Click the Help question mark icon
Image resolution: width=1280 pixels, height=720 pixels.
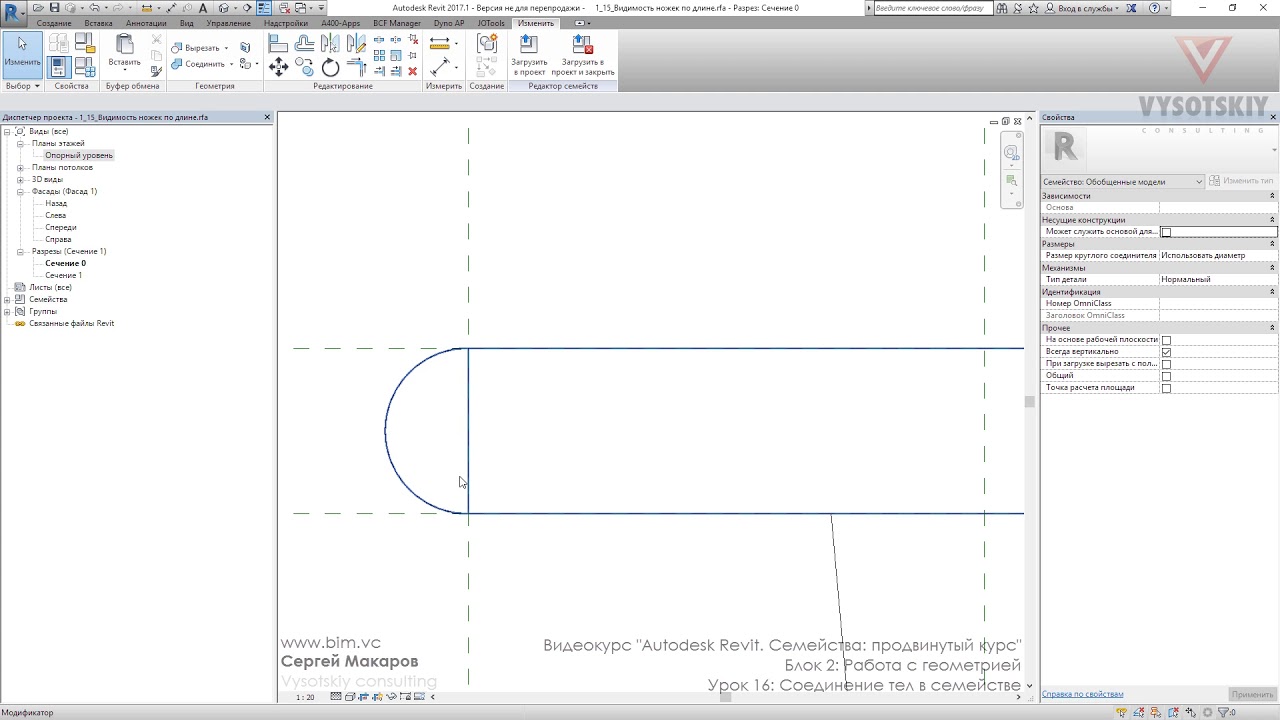(1156, 8)
